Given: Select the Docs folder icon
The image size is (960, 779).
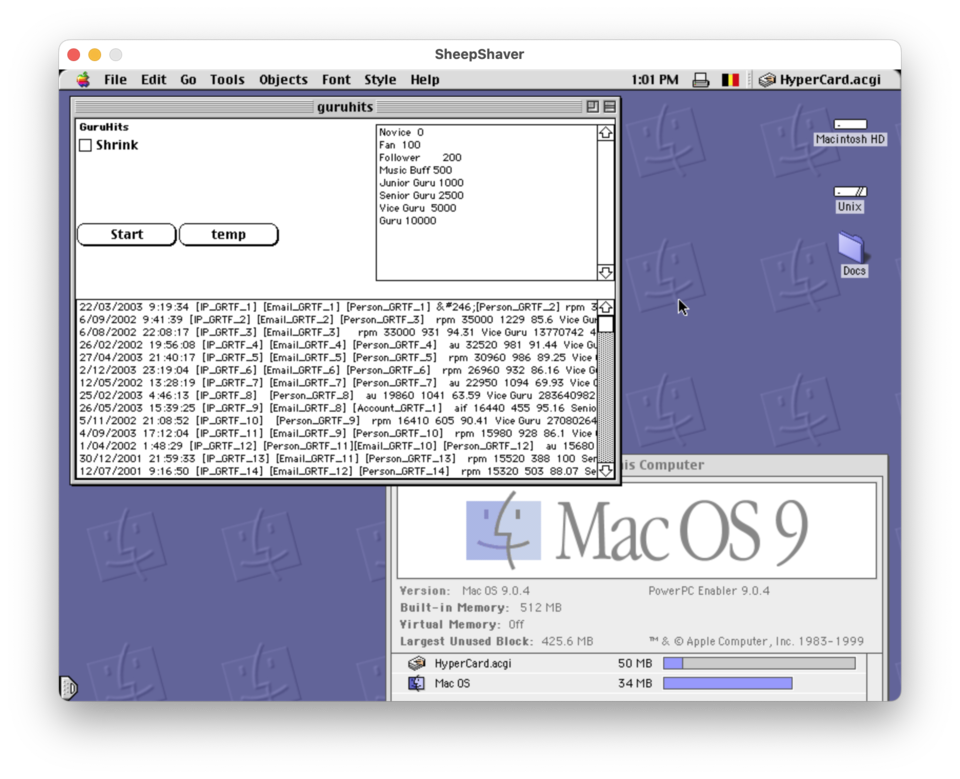Looking at the screenshot, I should pyautogui.click(x=853, y=254).
